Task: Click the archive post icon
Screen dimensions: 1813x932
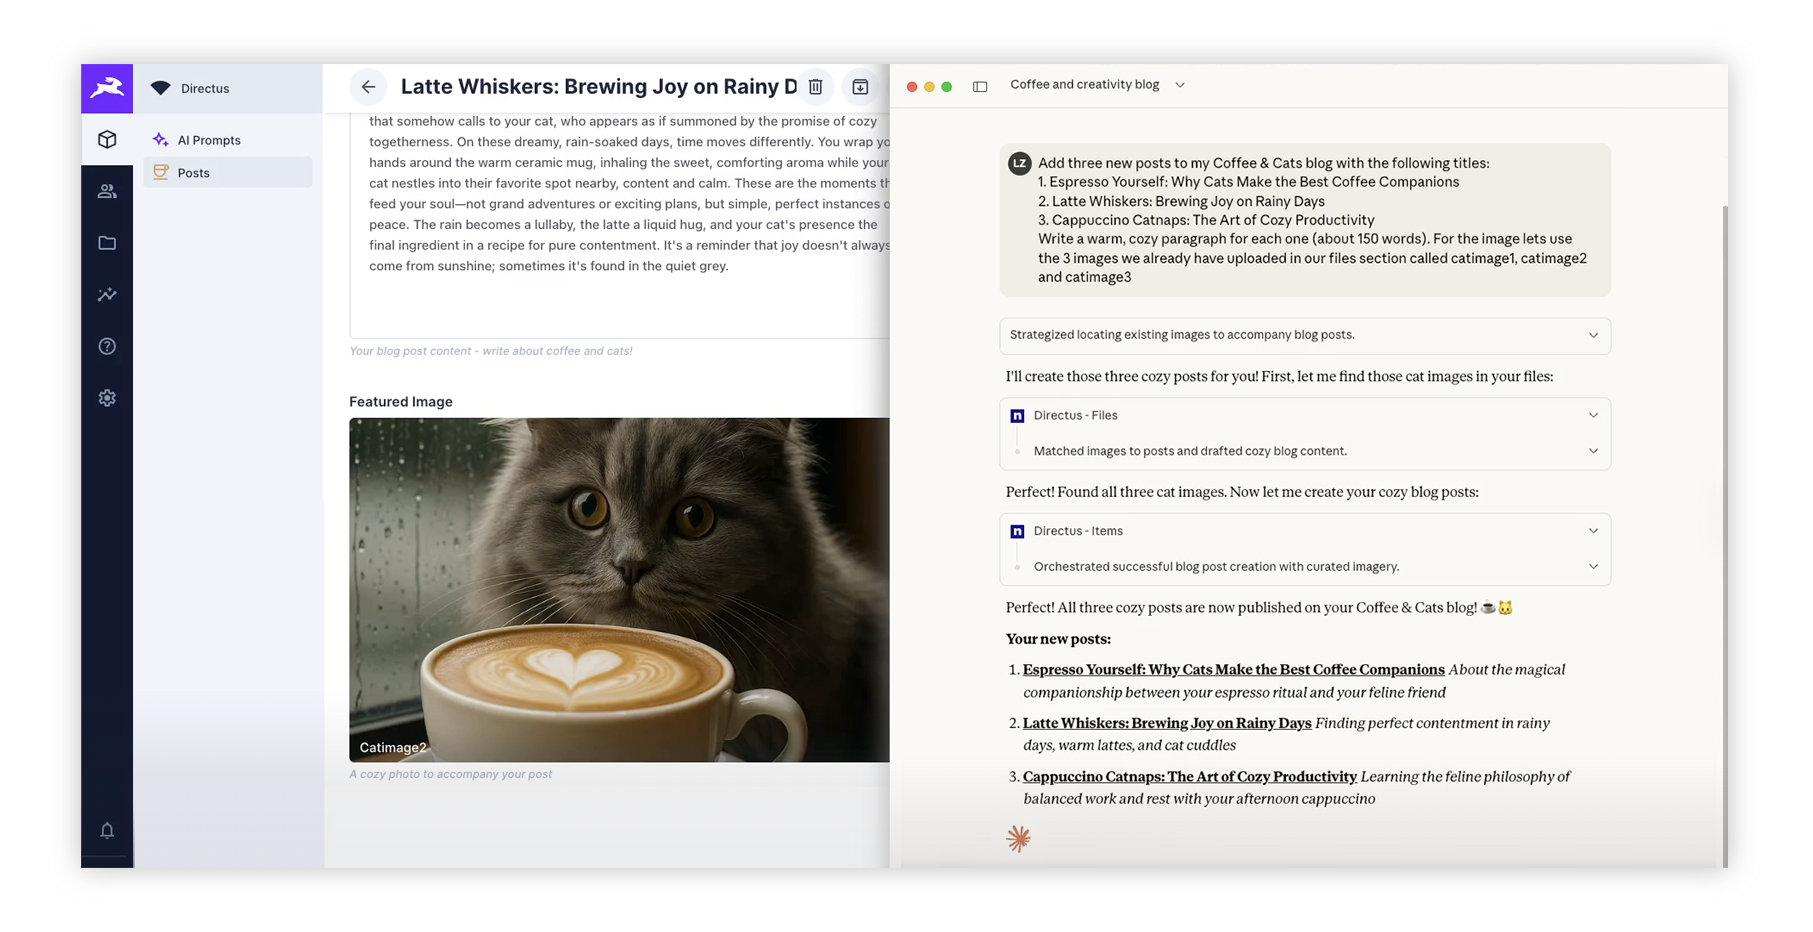Action: 860,87
